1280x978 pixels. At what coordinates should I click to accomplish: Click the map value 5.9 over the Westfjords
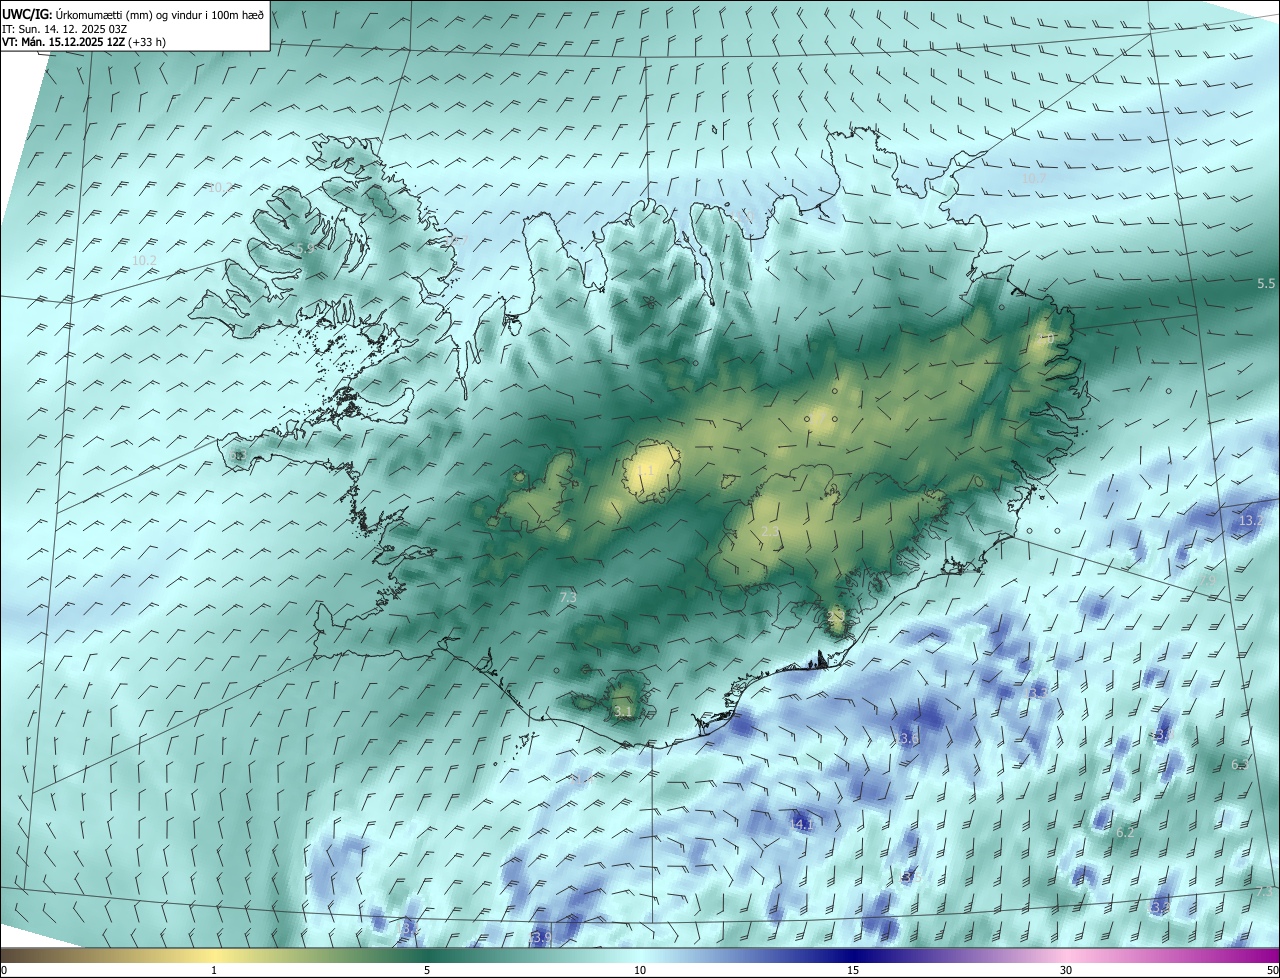click(x=305, y=248)
